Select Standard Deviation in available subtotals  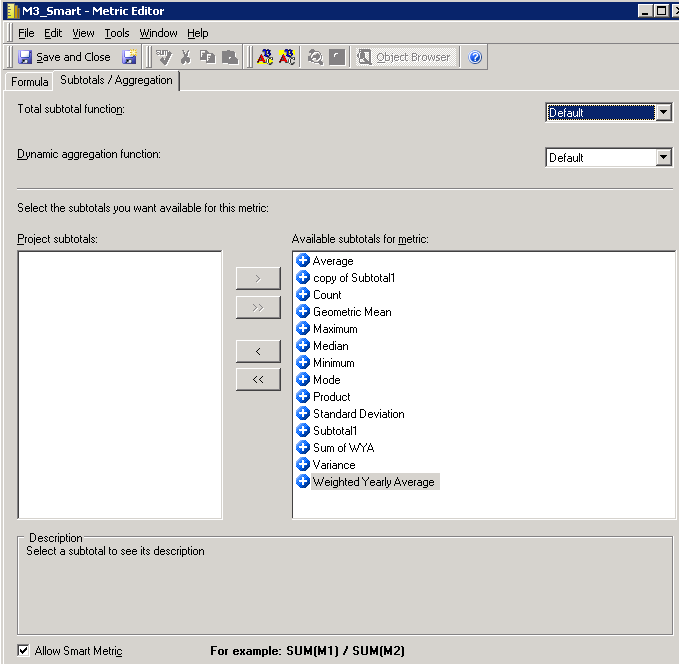coord(358,414)
